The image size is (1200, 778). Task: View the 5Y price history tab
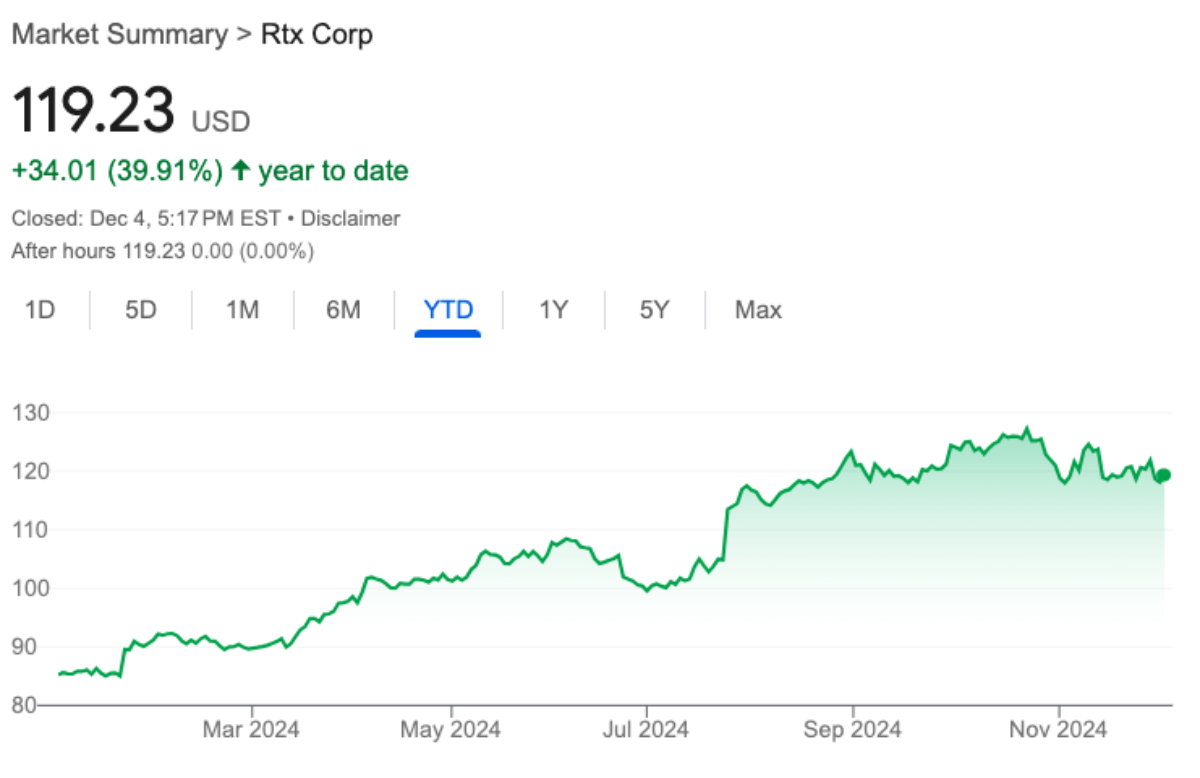click(654, 310)
